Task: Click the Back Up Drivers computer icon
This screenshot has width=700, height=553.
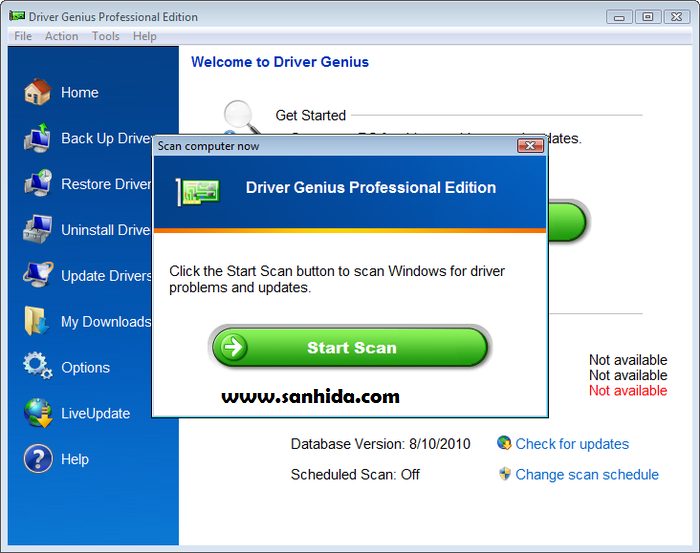Action: click(x=38, y=138)
